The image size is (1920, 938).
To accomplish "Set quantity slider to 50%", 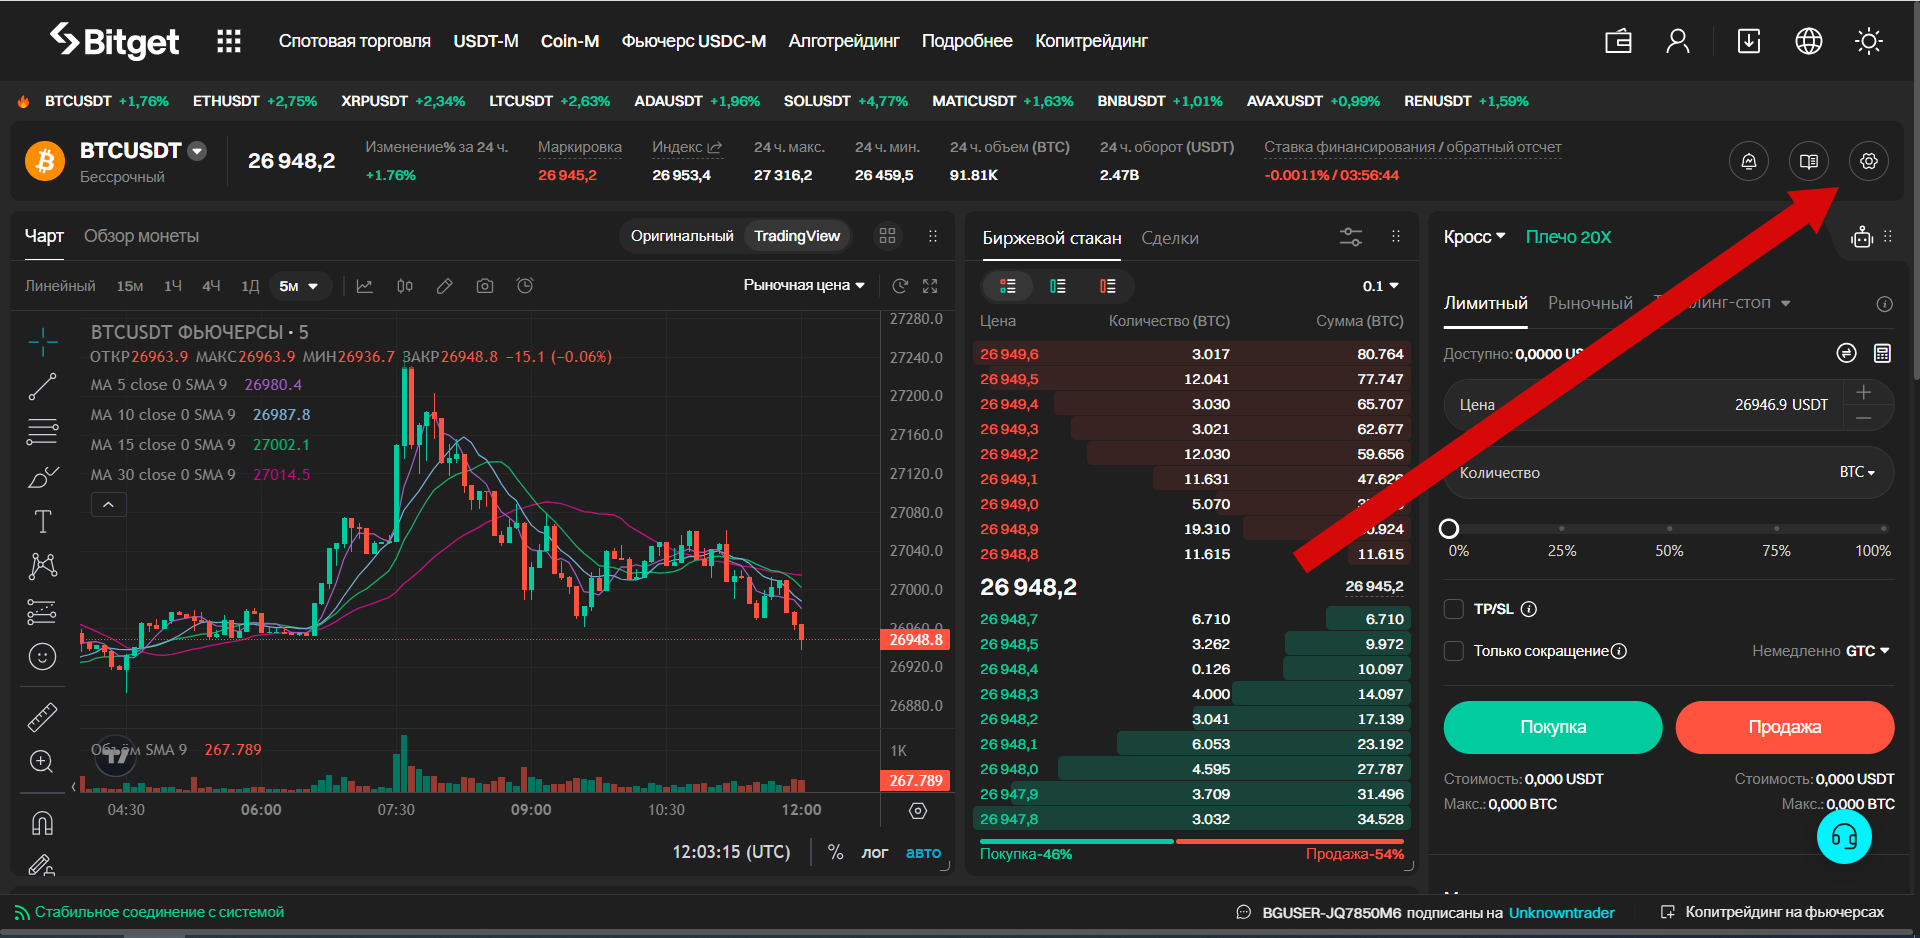I will click(1669, 529).
